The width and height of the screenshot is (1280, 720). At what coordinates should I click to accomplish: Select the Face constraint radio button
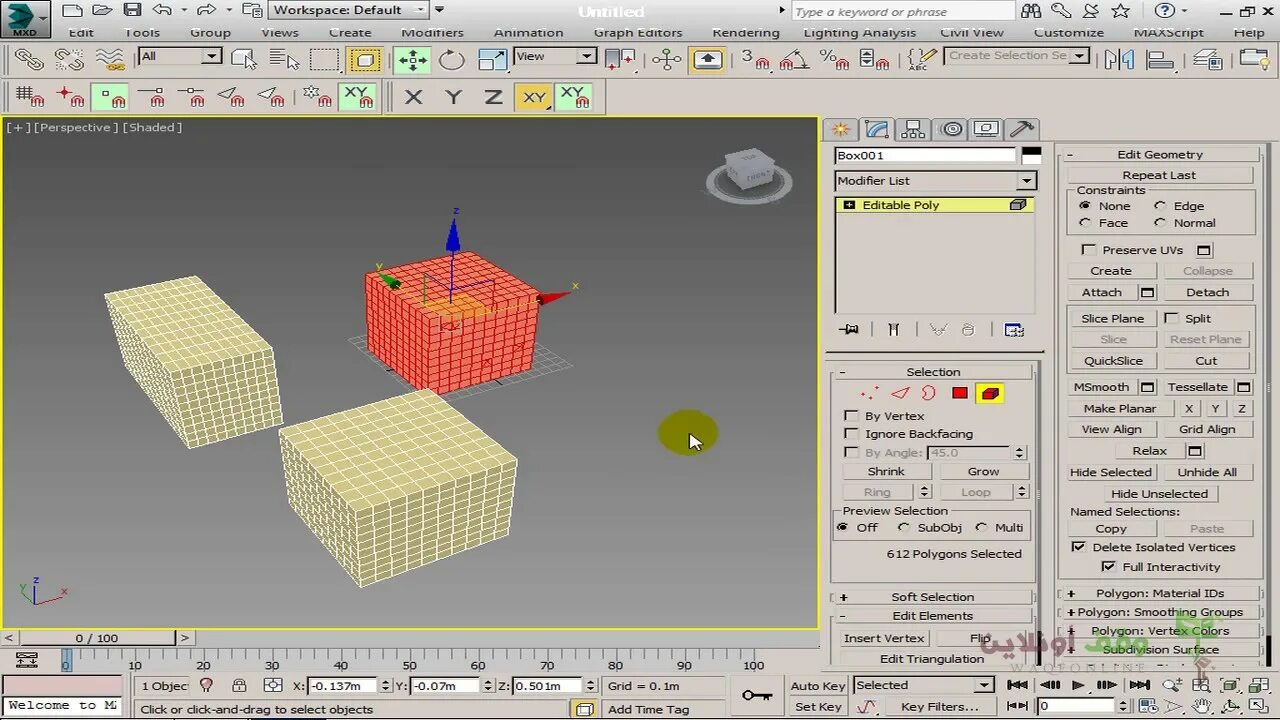point(1085,223)
